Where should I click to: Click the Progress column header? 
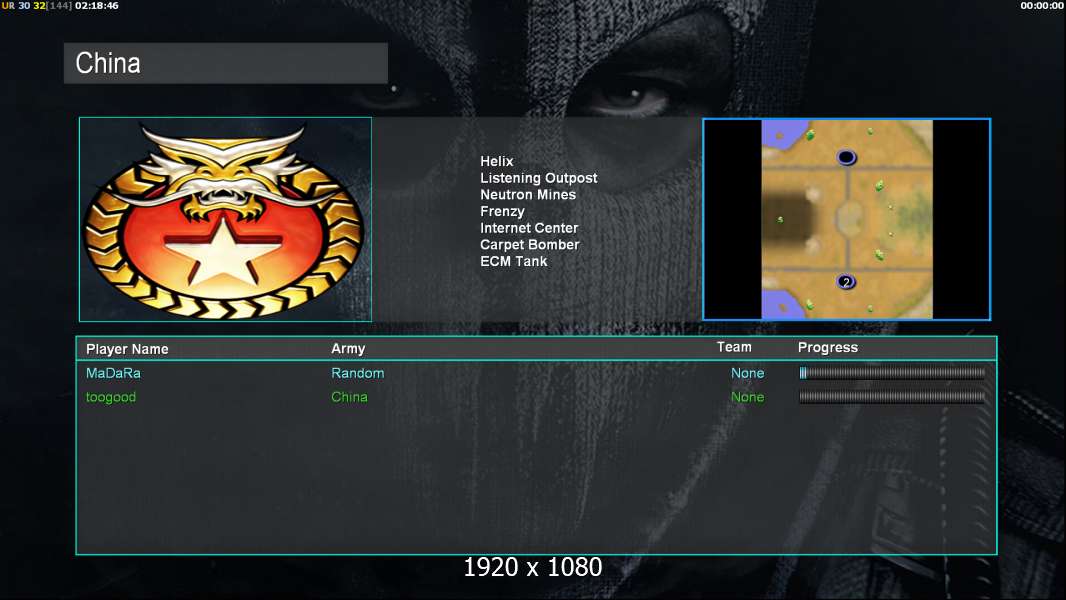coord(827,348)
